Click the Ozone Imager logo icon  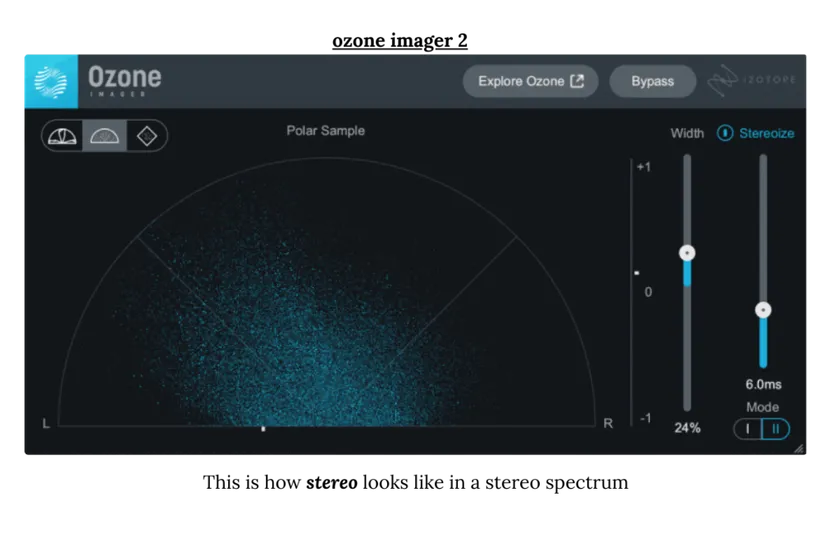51,81
